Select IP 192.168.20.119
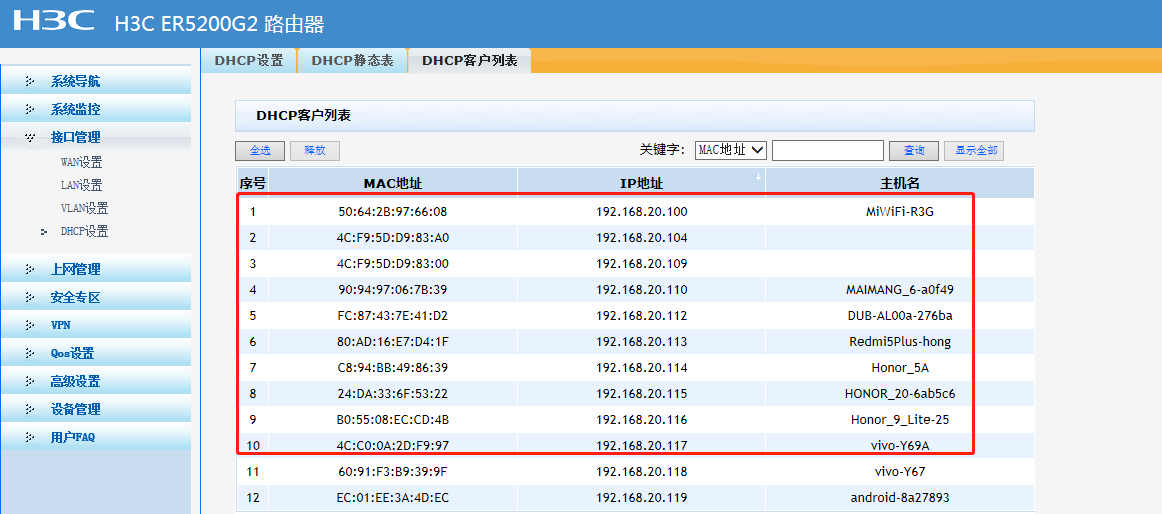1162x514 pixels. pyautogui.click(x=642, y=498)
